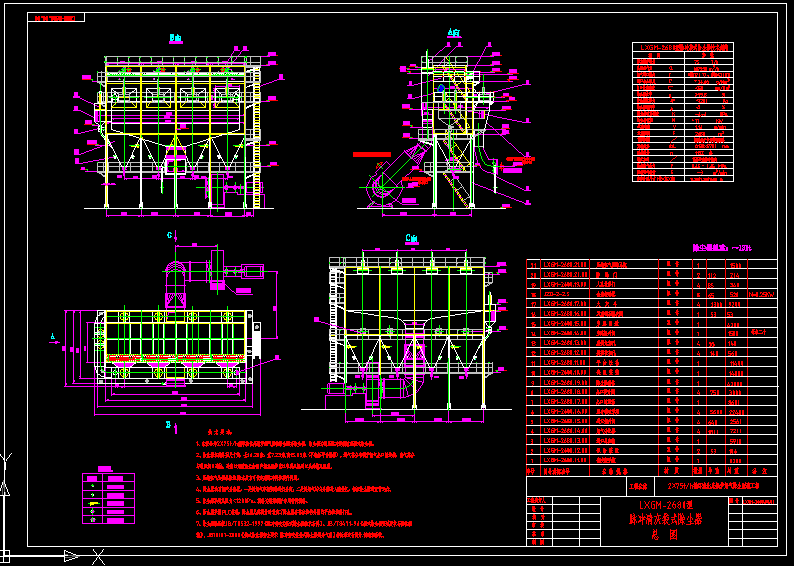Select the magenta '除尘器总重' weight note
Image resolution: width=794 pixels, height=566 pixels.
722,248
